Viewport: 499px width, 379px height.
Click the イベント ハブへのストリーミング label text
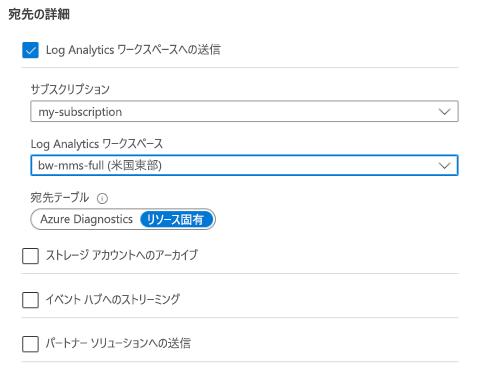click(x=112, y=299)
